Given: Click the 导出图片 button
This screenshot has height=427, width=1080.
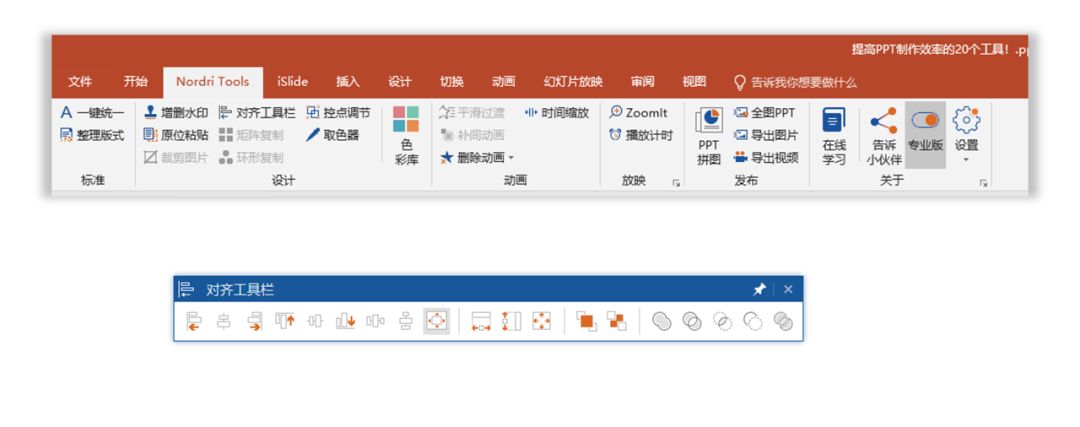Looking at the screenshot, I should click(766, 135).
